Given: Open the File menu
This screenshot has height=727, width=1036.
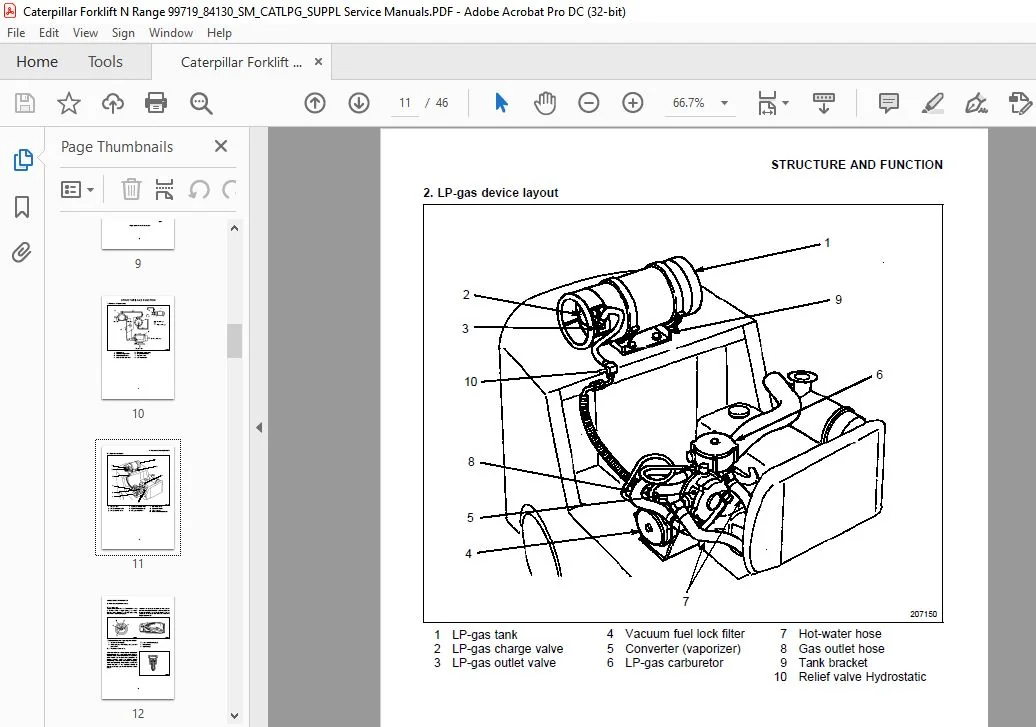Looking at the screenshot, I should (16, 32).
